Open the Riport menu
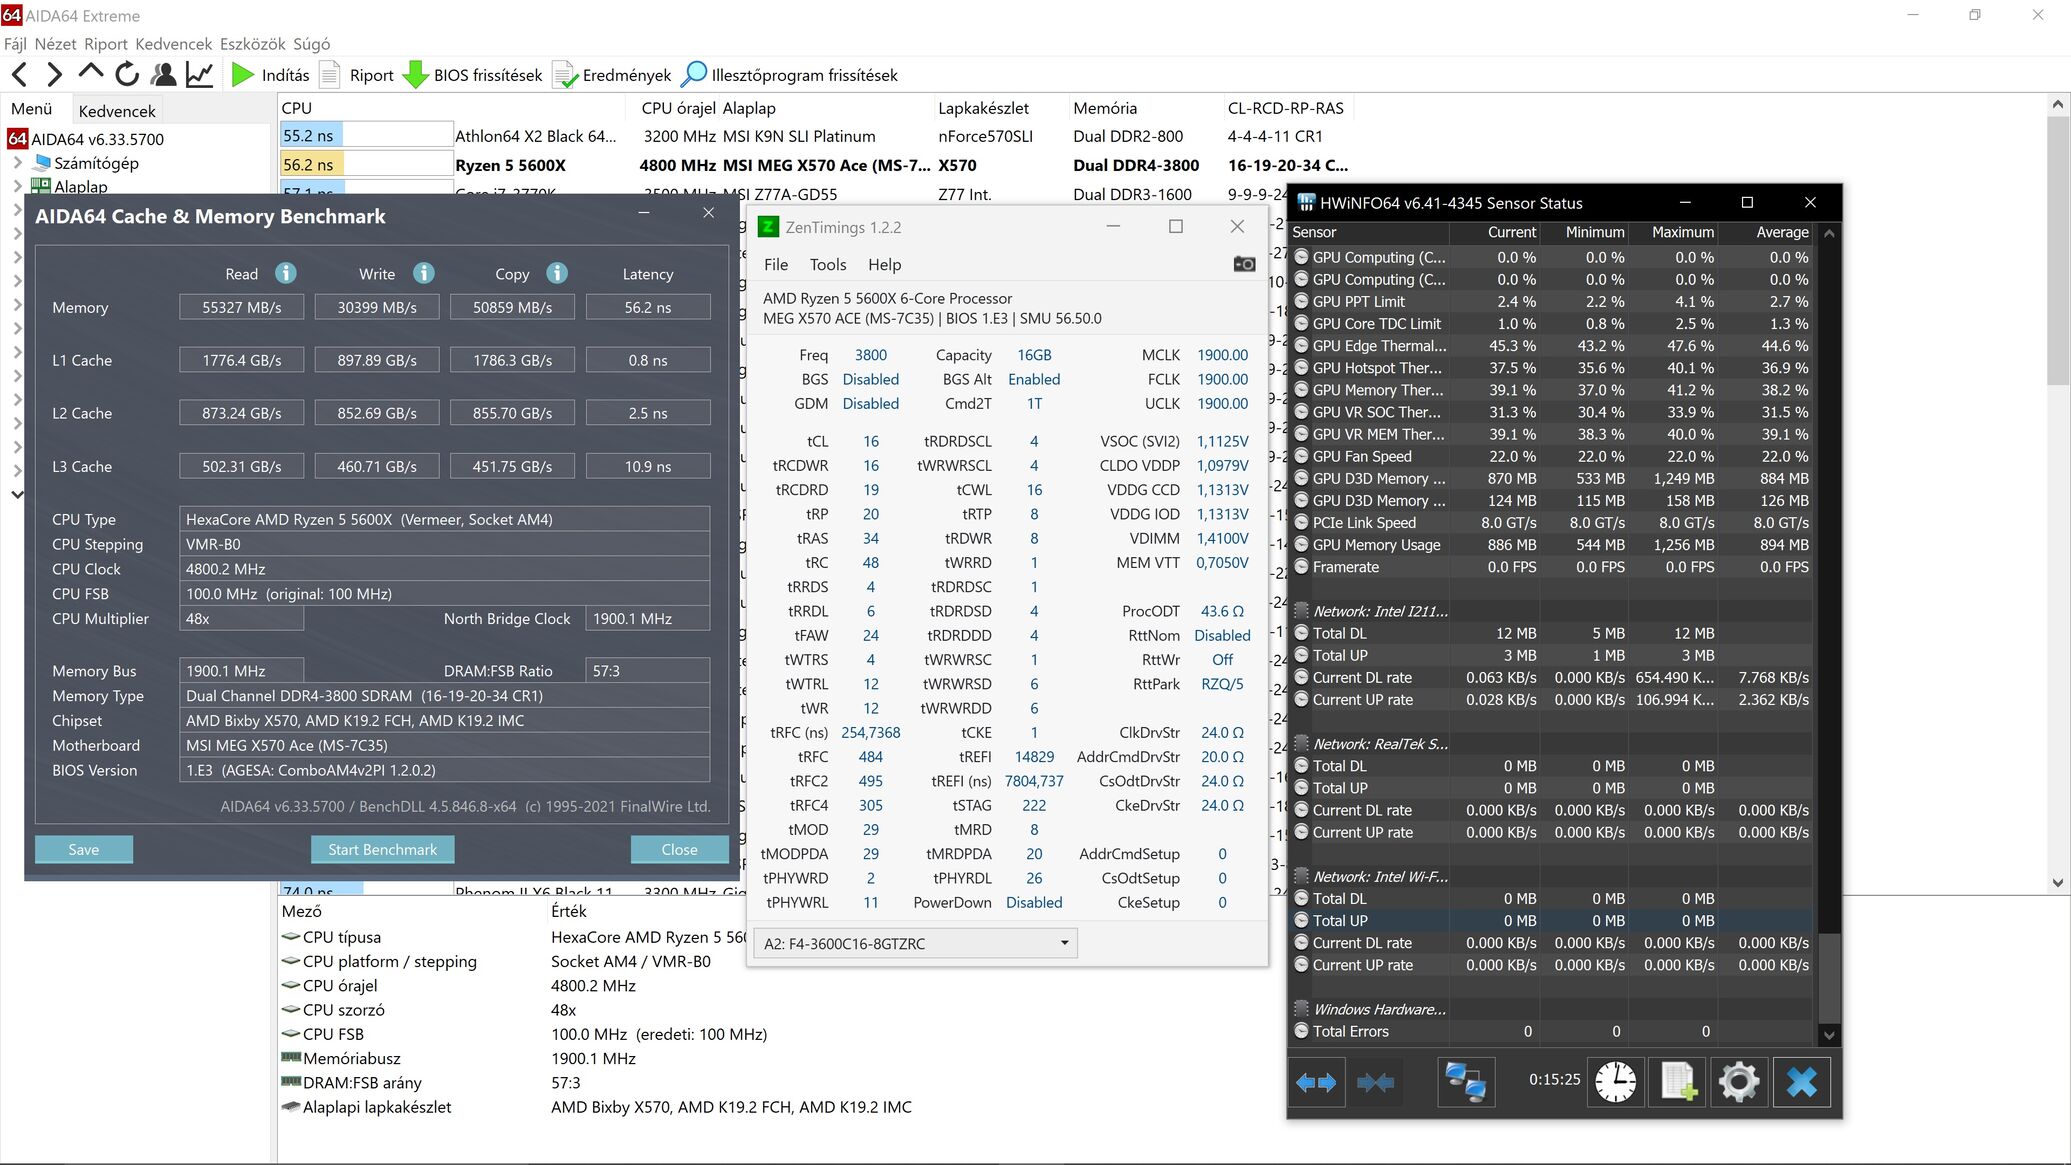This screenshot has width=2071, height=1165. pyautogui.click(x=106, y=44)
